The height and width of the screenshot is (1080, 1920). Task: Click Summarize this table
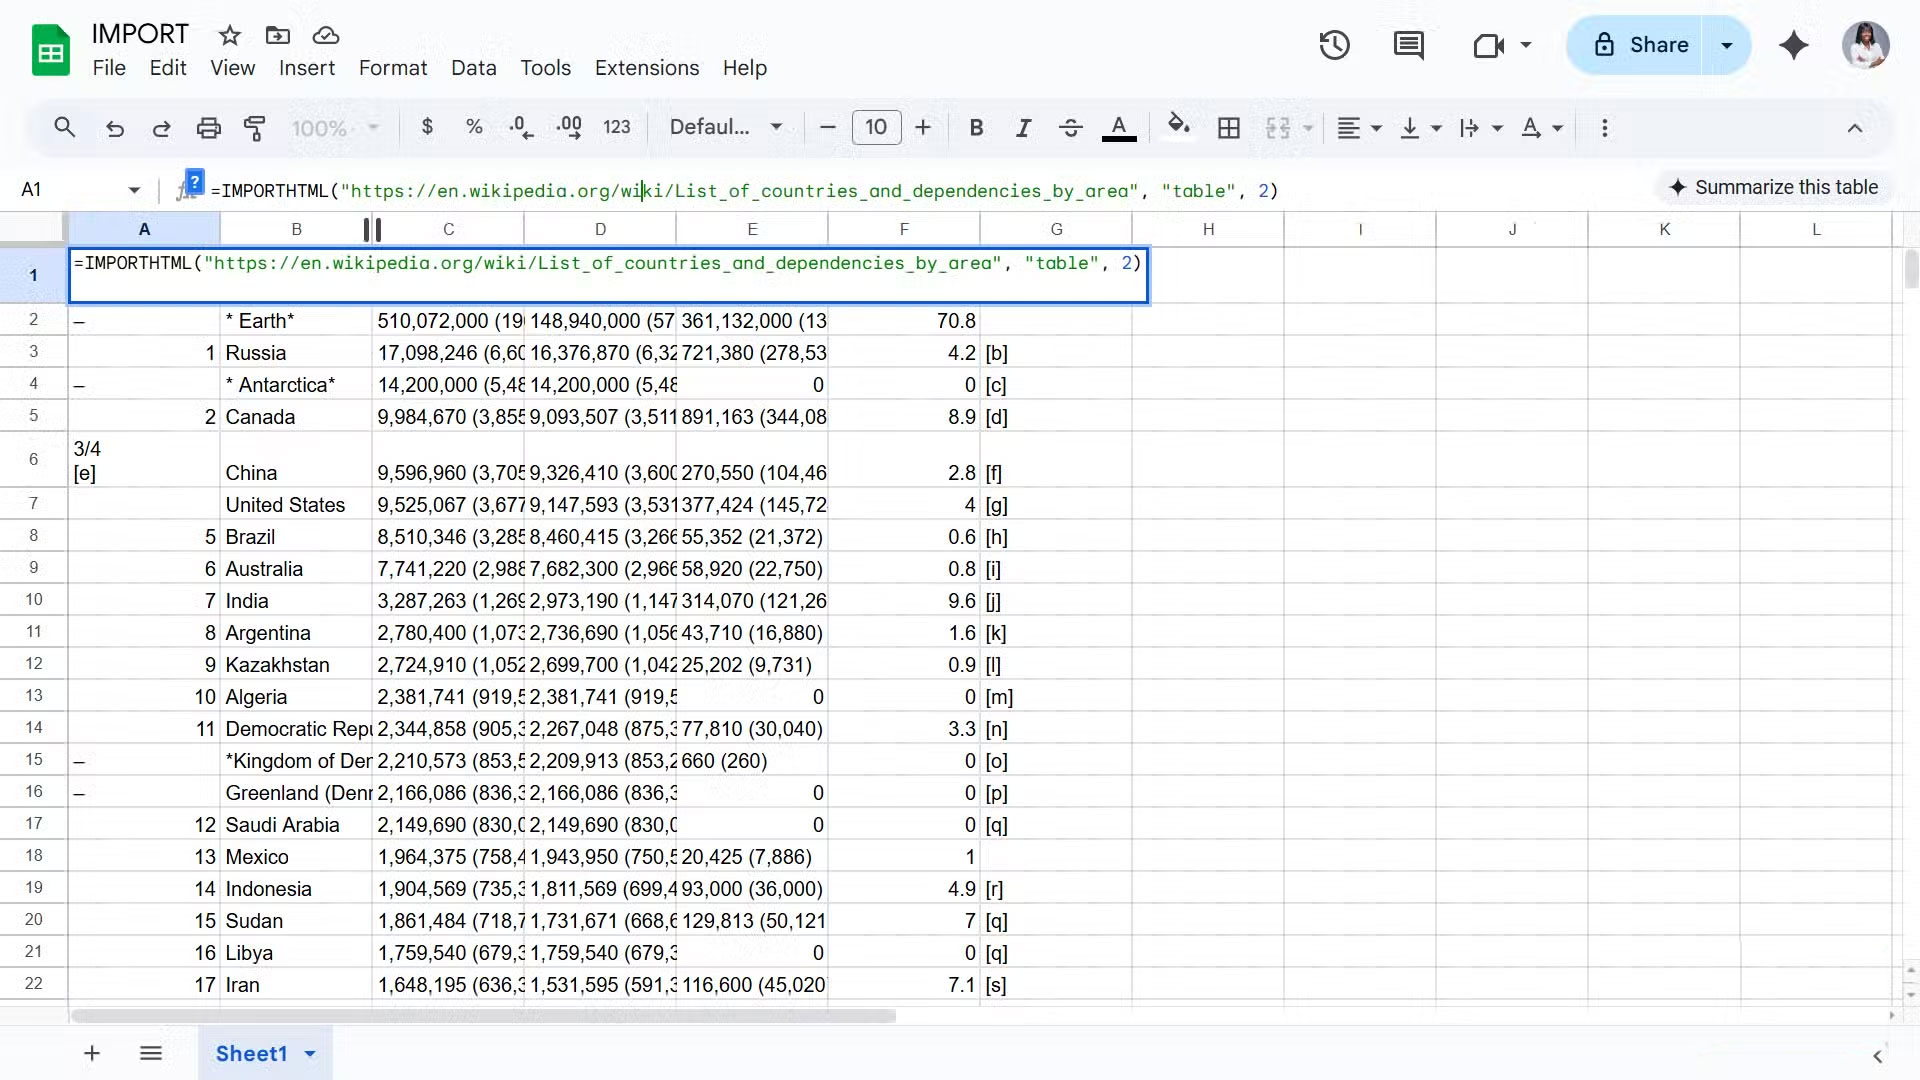[x=1774, y=187]
